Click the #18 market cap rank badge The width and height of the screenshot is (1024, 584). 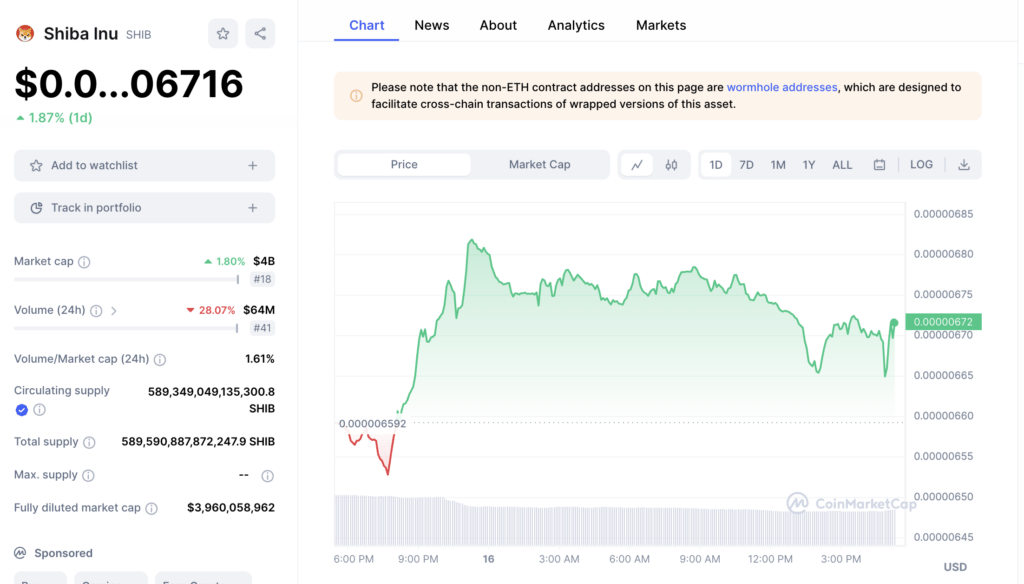tap(263, 279)
